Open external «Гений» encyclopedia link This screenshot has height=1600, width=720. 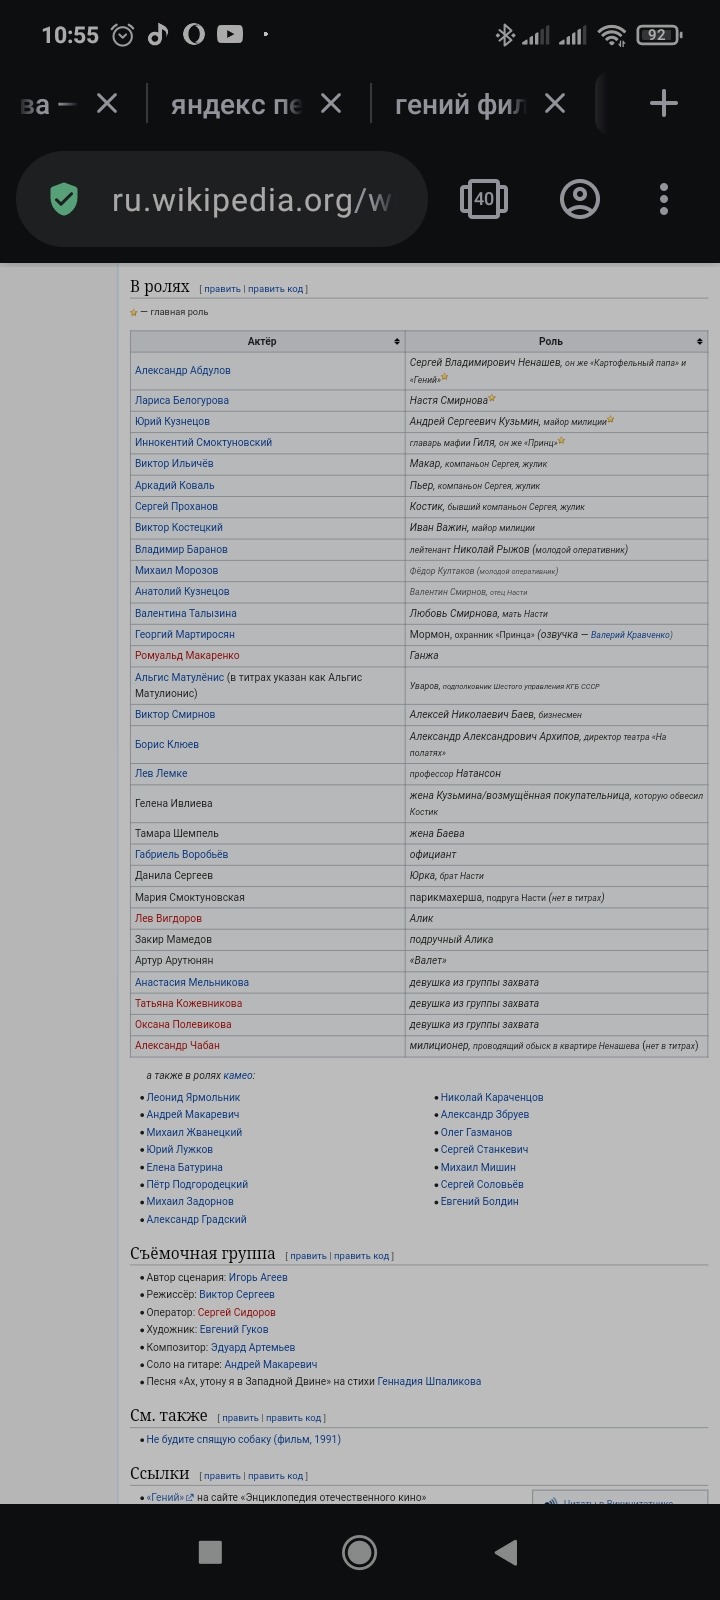point(170,1498)
